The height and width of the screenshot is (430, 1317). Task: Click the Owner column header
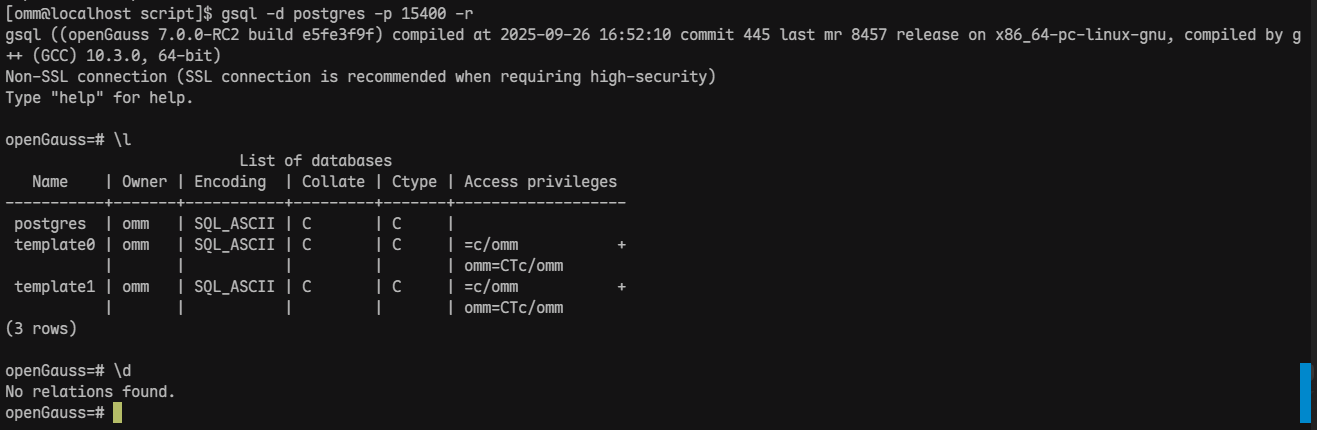pos(144,182)
